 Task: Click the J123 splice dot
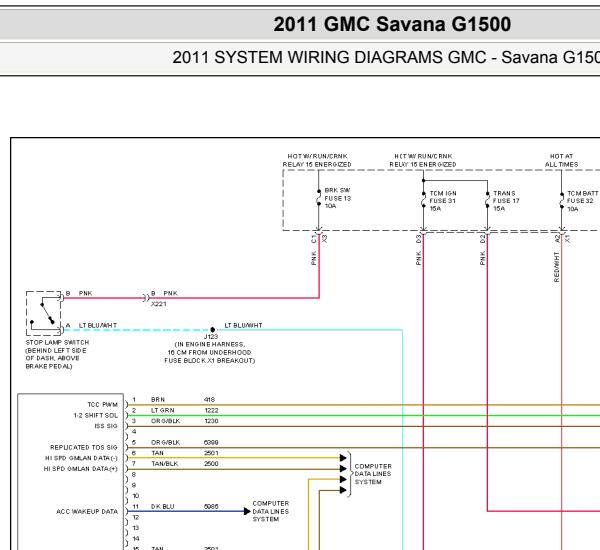pos(213,330)
